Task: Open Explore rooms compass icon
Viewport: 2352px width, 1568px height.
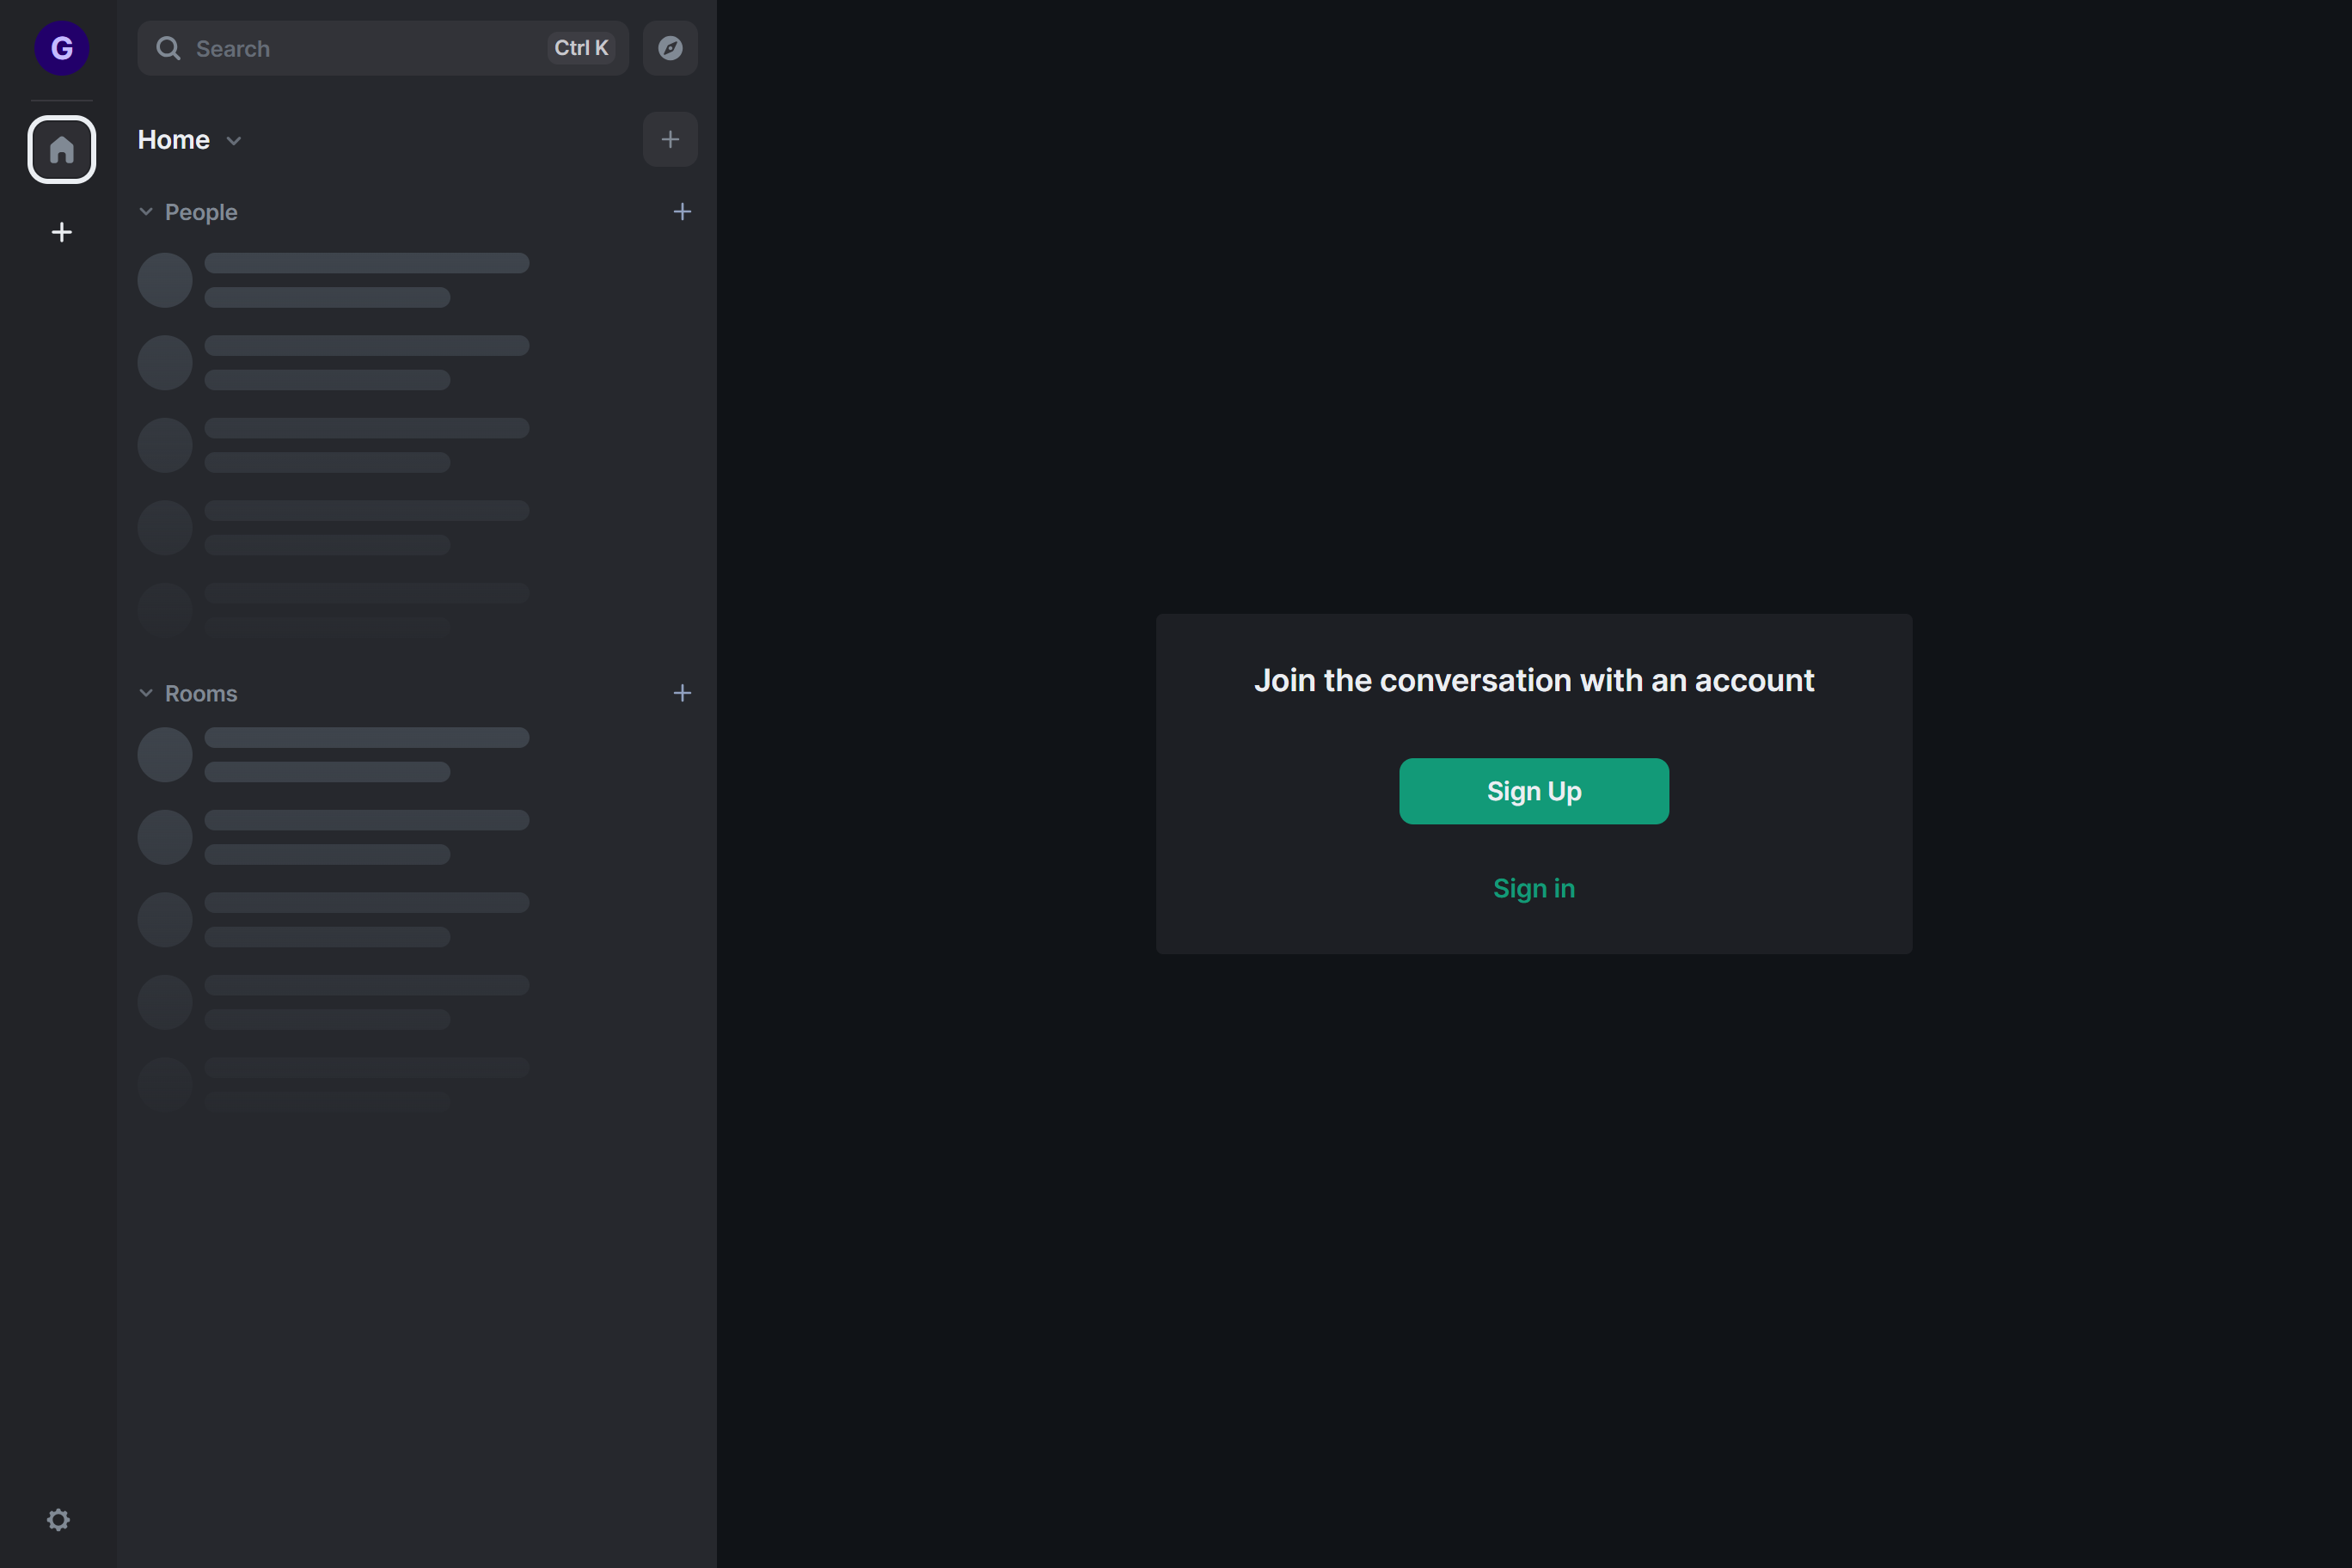Action: click(670, 48)
